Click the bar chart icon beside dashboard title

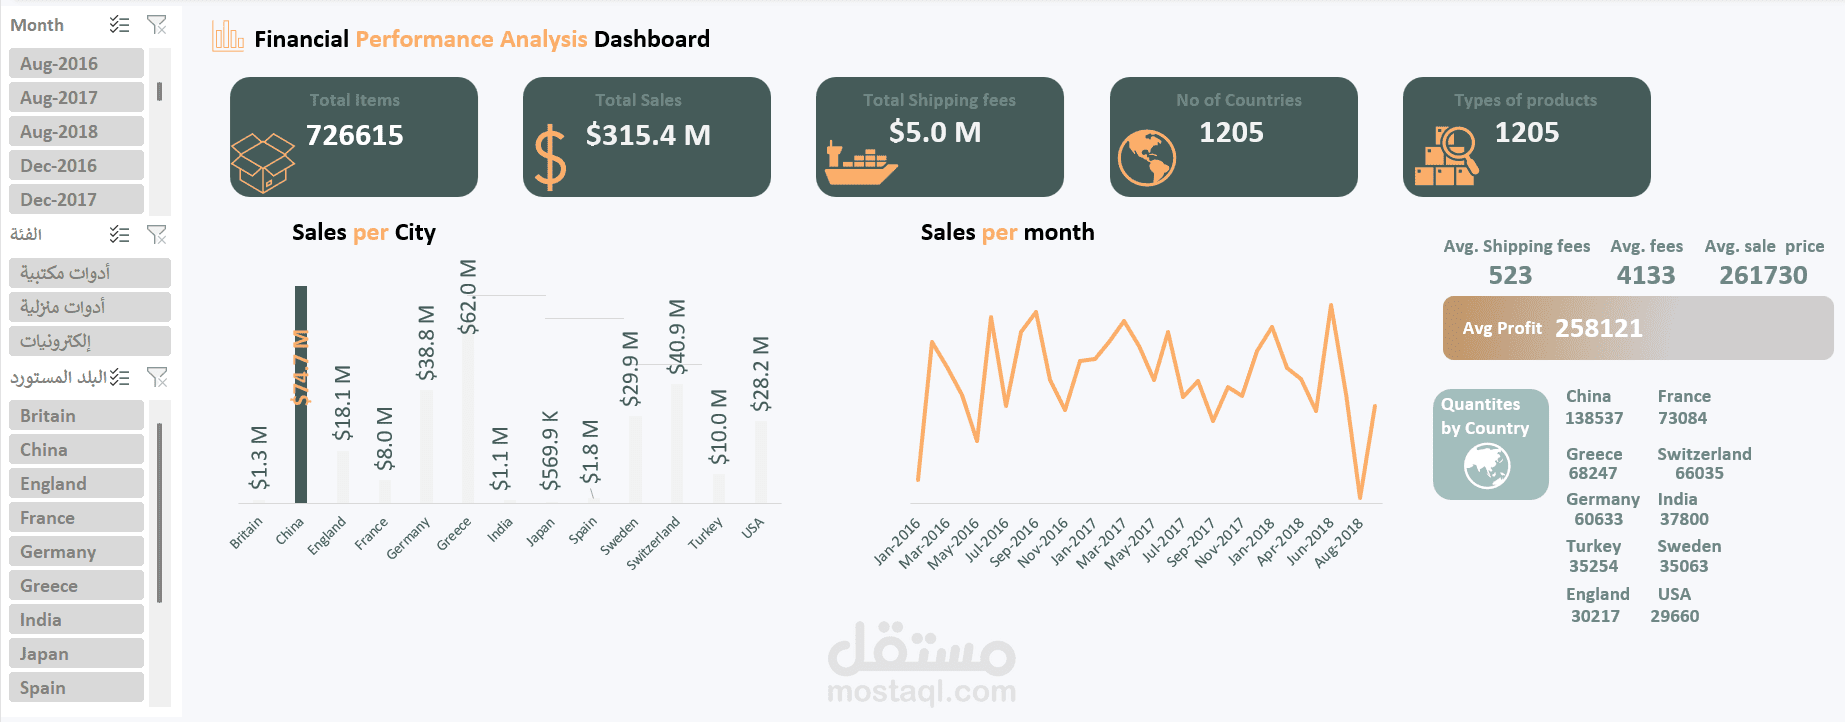[x=227, y=37]
